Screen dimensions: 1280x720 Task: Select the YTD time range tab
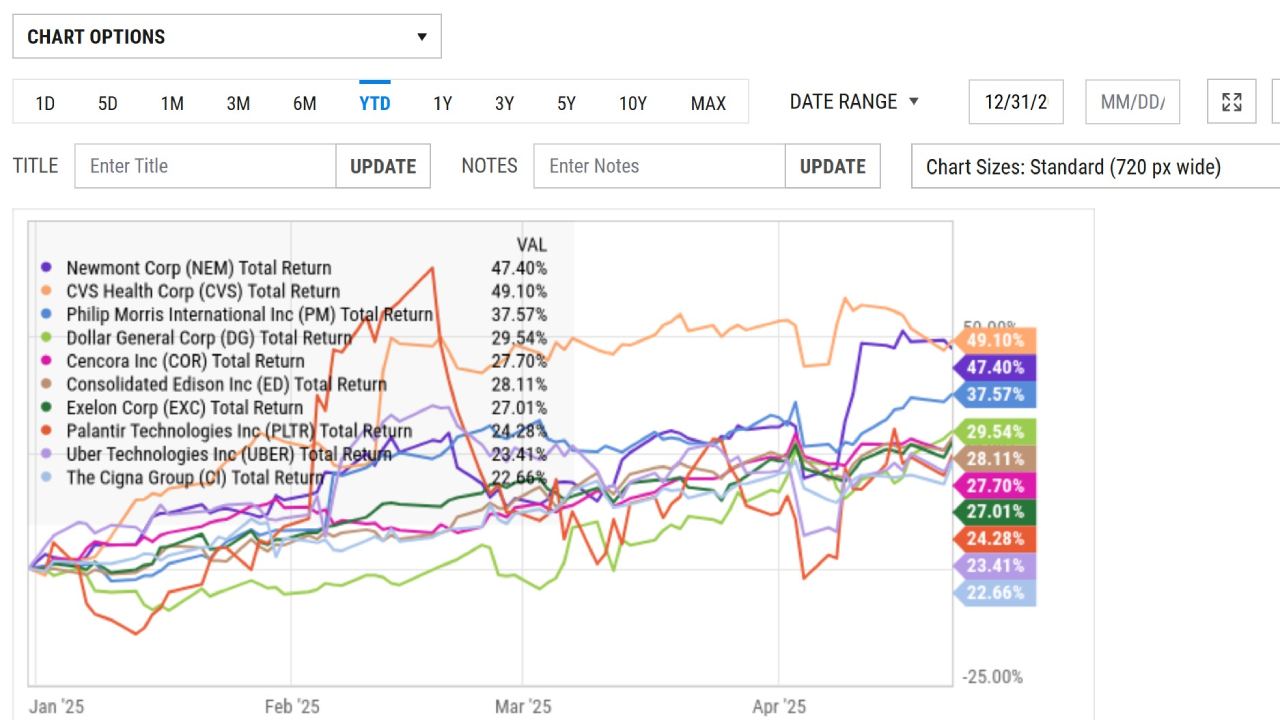(375, 103)
